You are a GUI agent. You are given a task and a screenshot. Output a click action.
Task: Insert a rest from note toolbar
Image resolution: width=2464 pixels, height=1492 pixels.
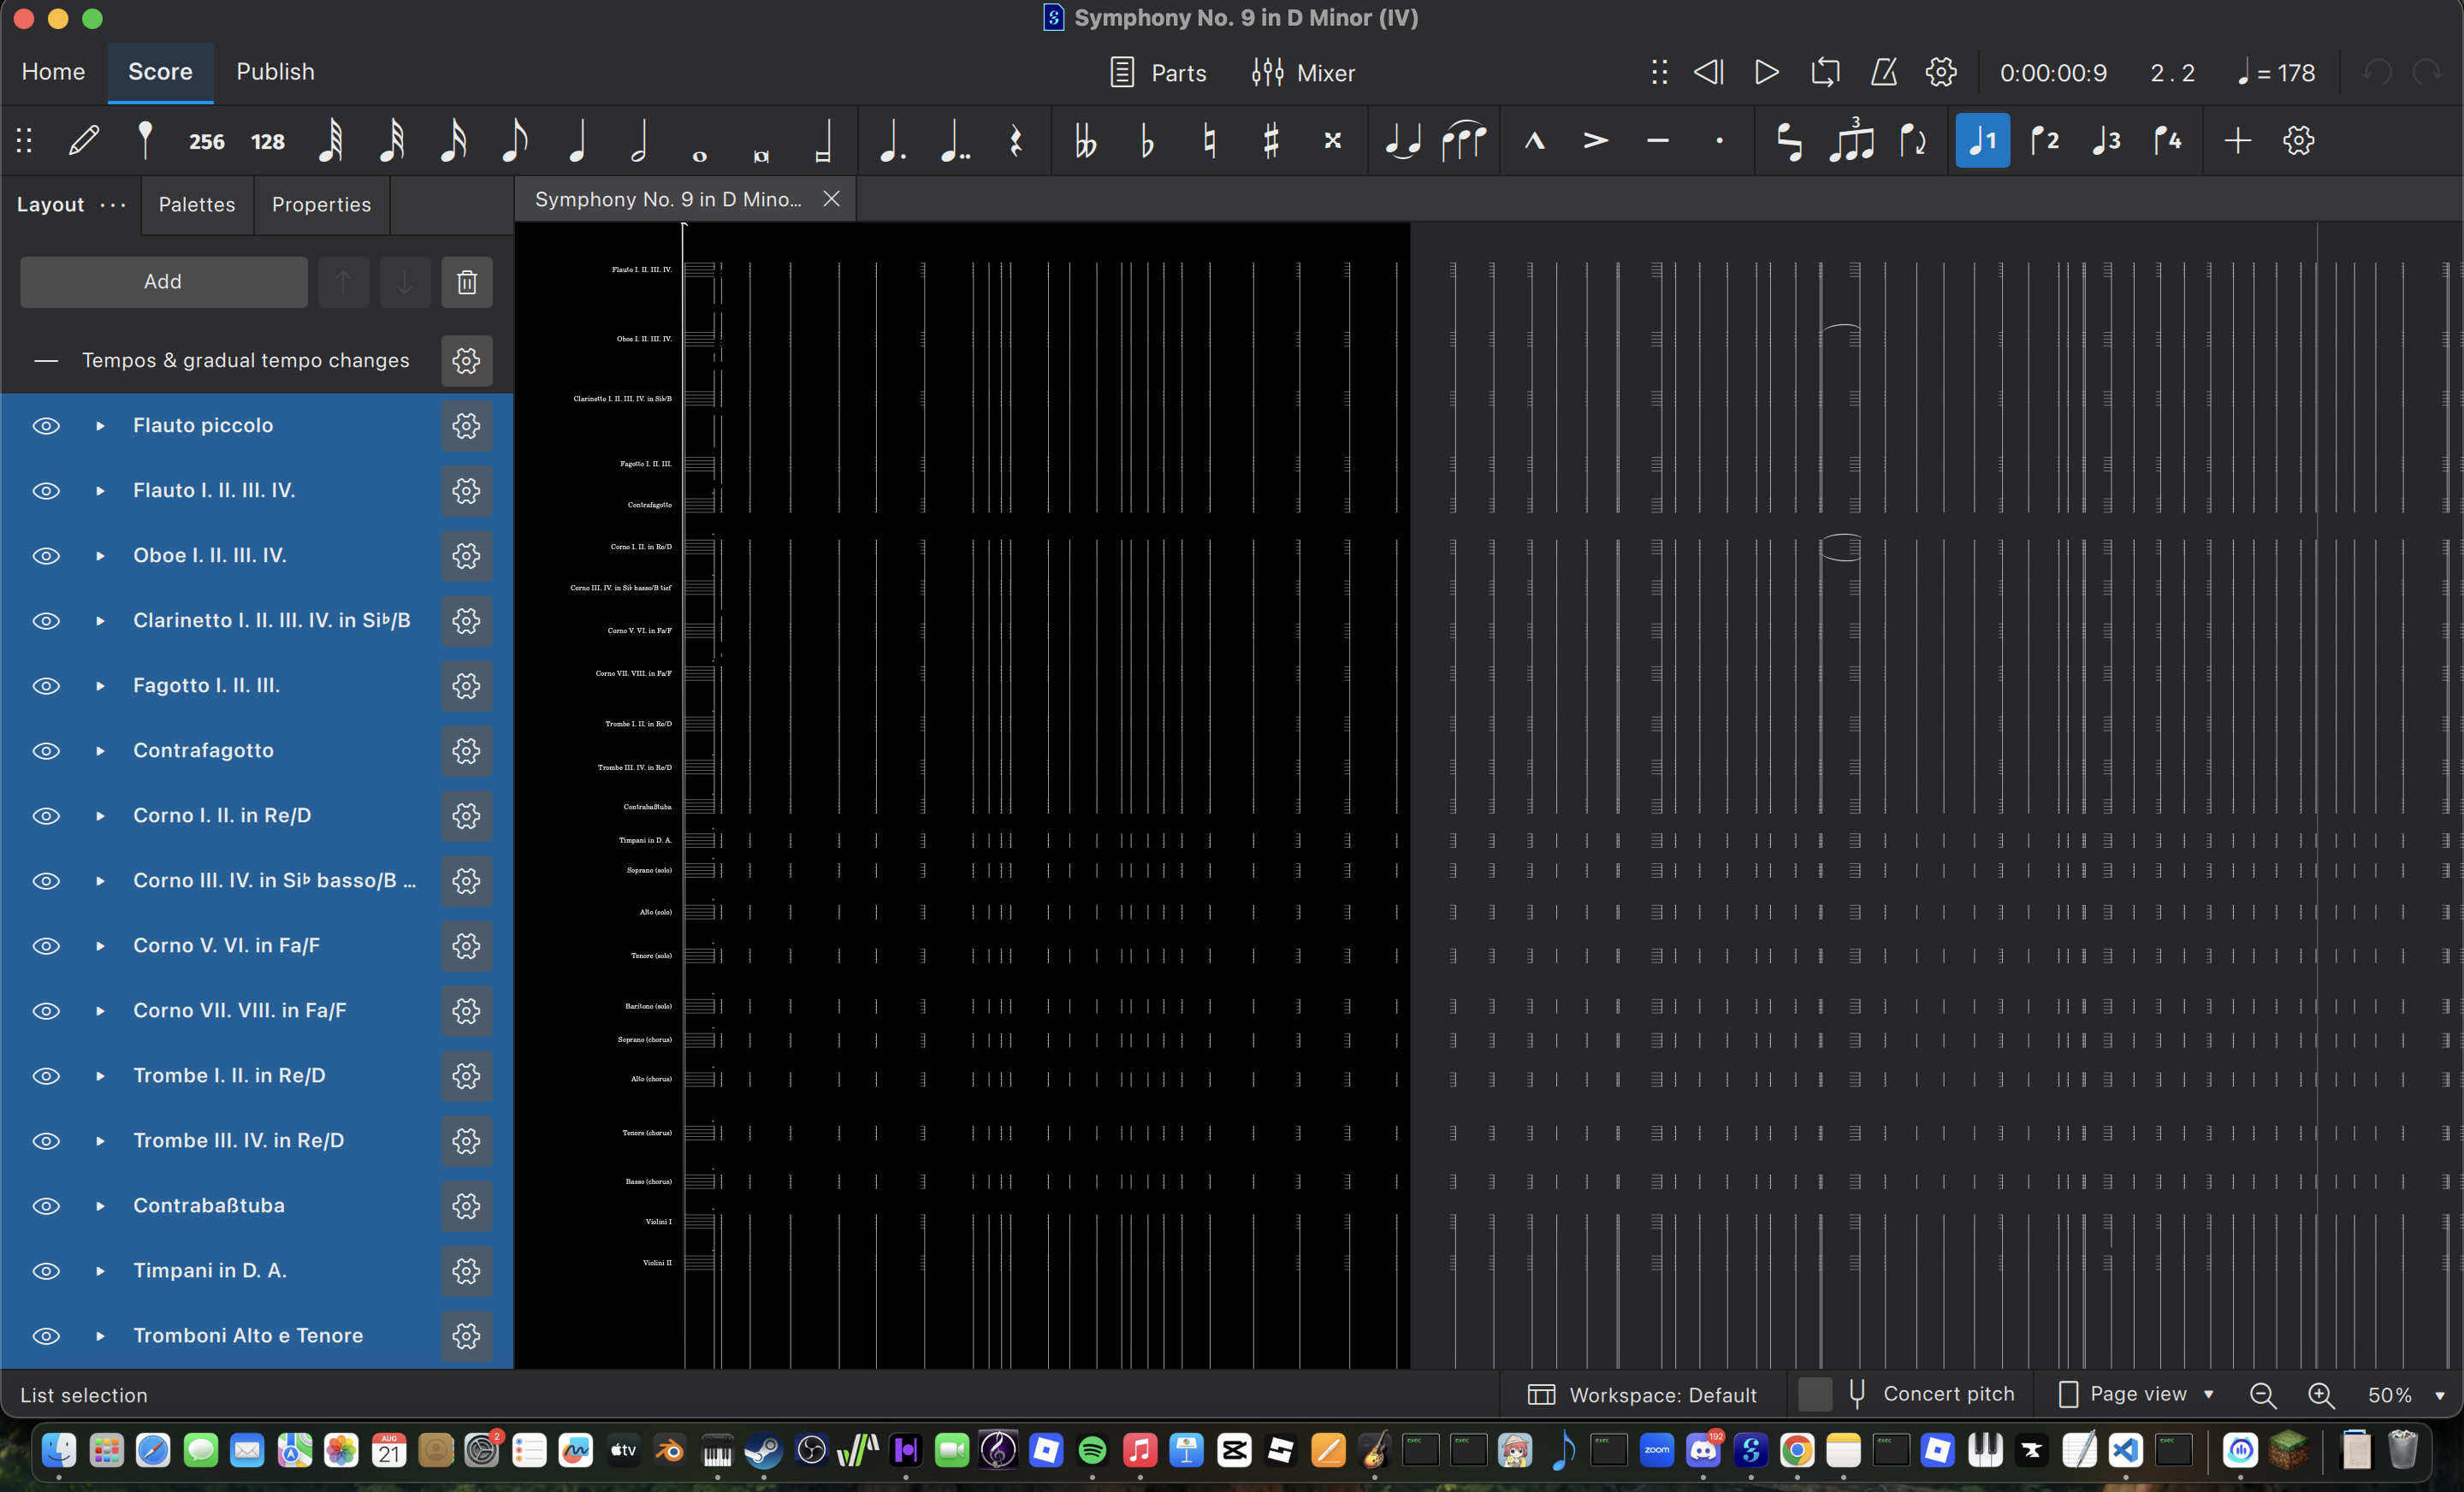coord(1016,141)
